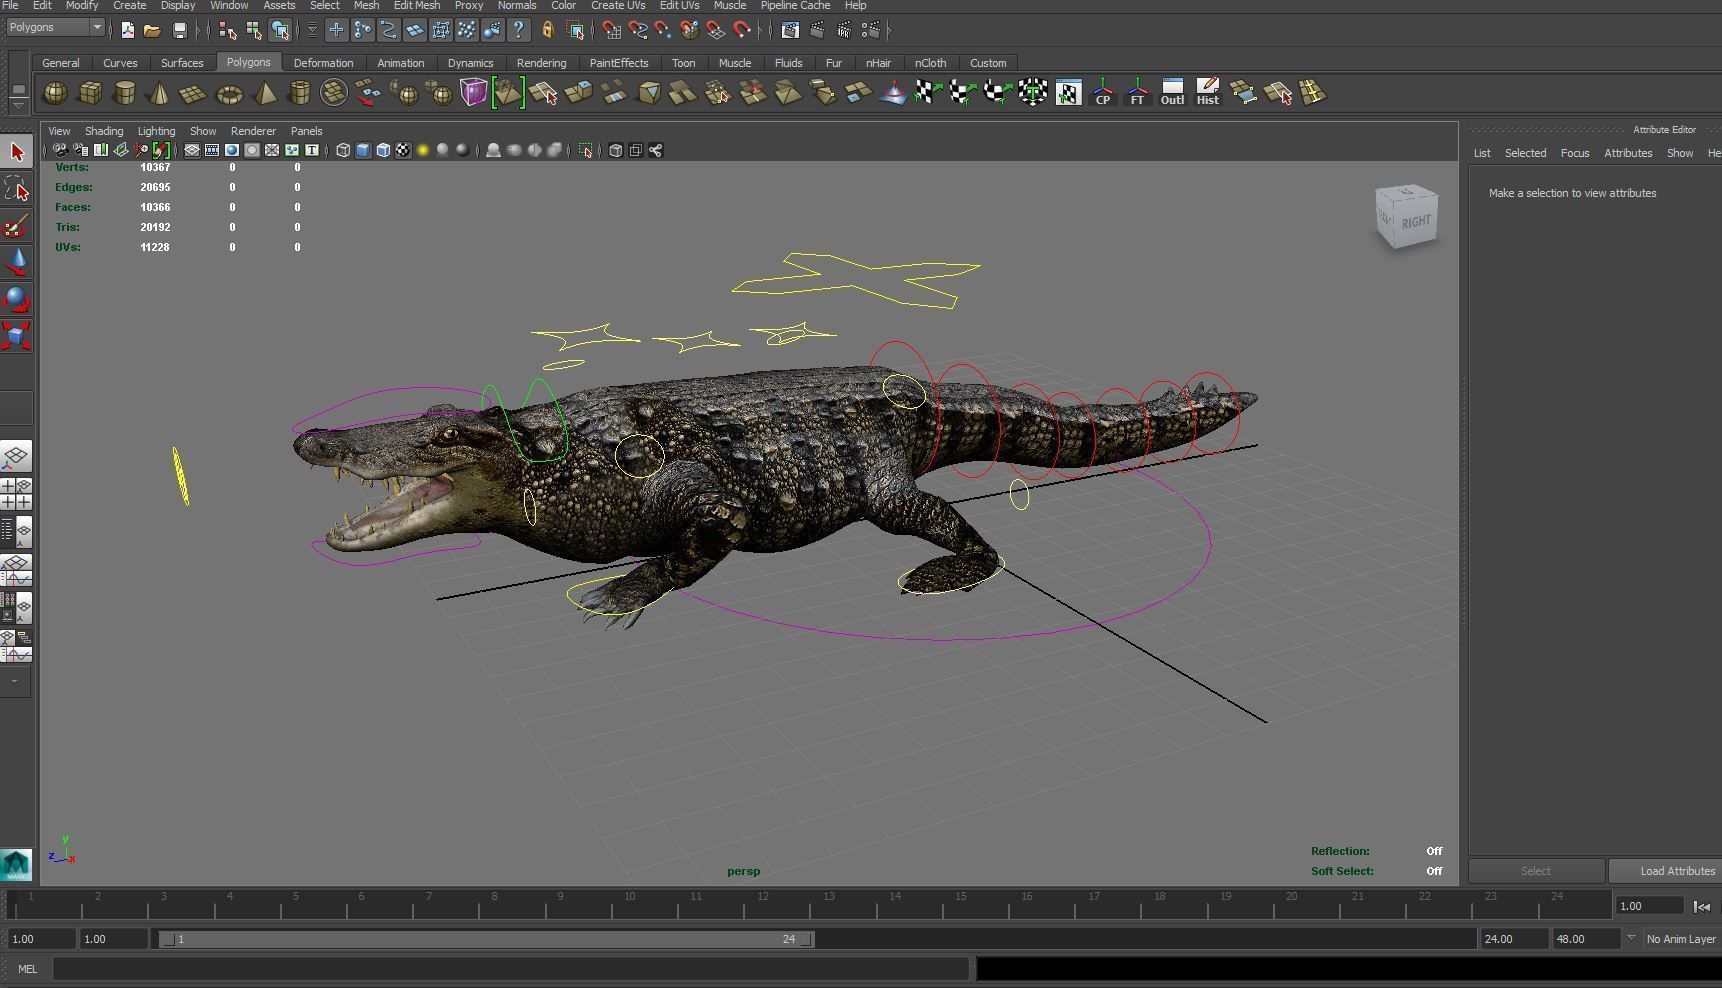The image size is (1722, 988).
Task: Create a polygon cube from shelf
Action: pyautogui.click(x=90, y=93)
